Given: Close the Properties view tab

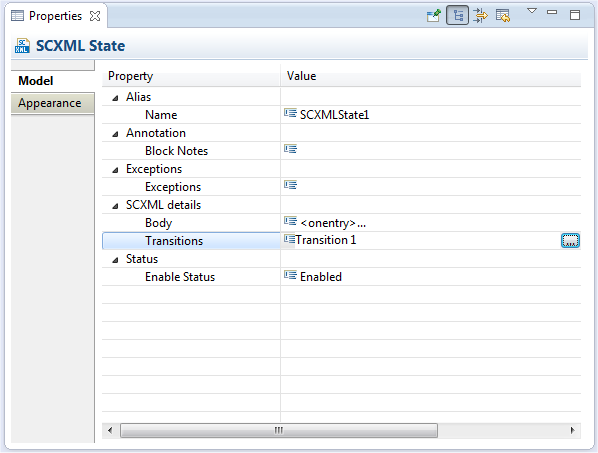Looking at the screenshot, I should click(95, 16).
